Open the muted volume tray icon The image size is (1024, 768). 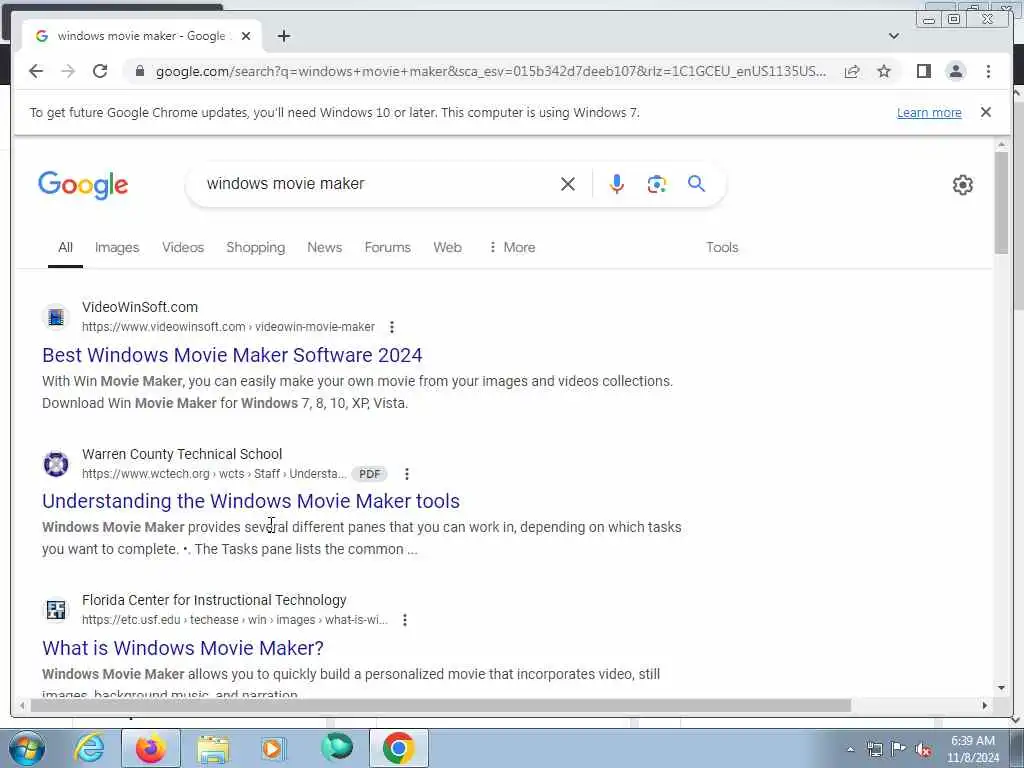click(923, 749)
